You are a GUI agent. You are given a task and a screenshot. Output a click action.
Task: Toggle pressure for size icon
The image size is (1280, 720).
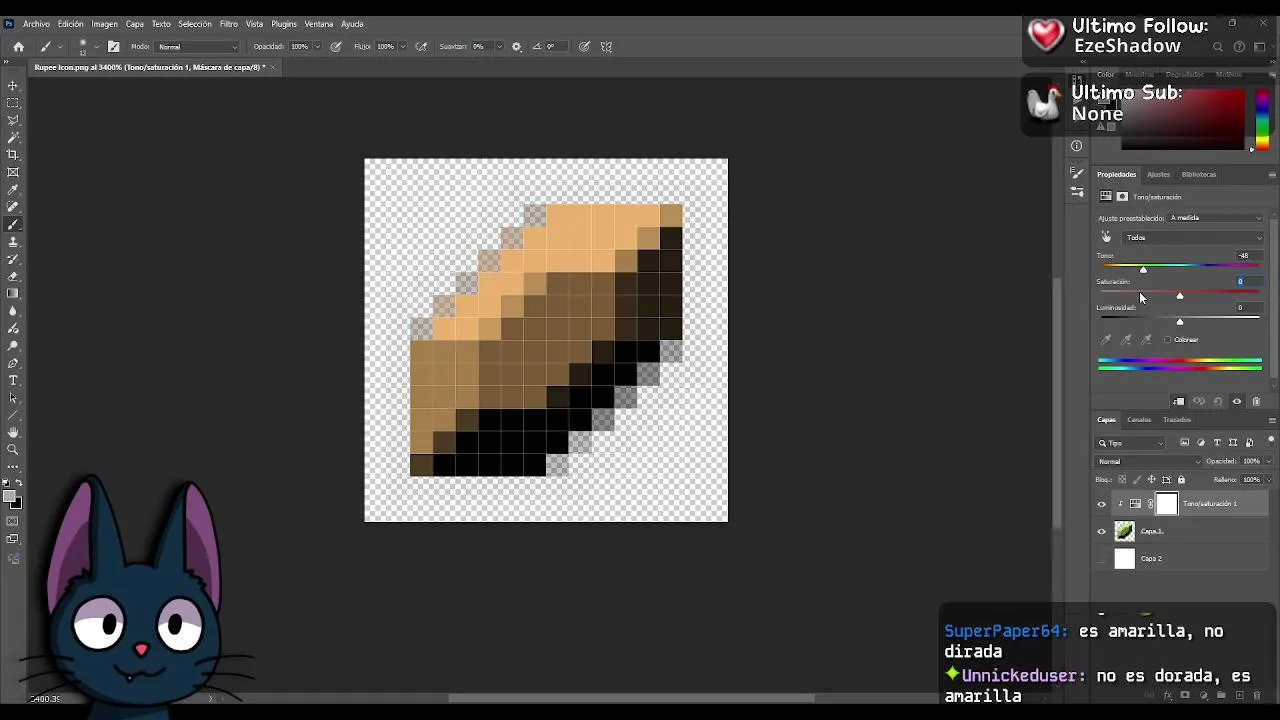pos(584,46)
